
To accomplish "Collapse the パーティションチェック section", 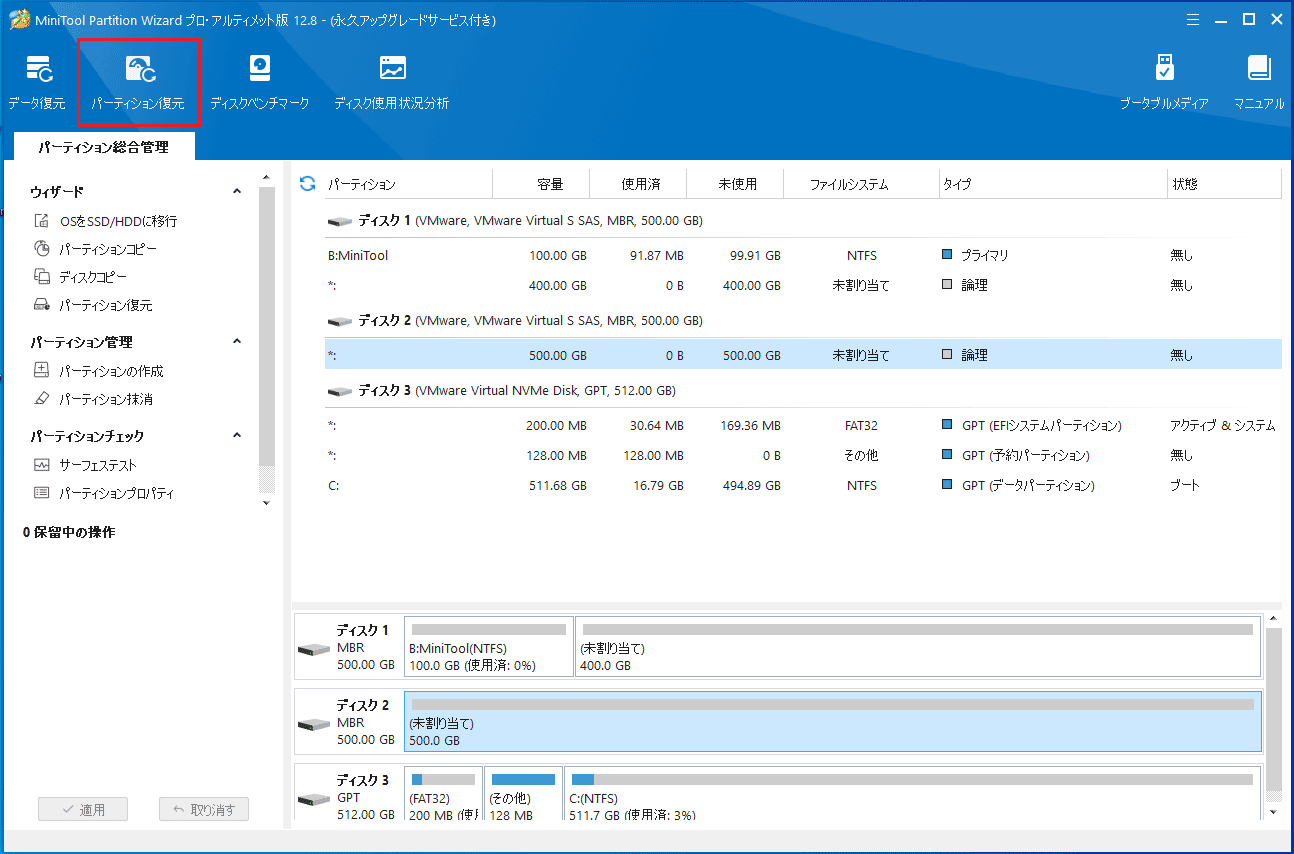I will tap(237, 436).
